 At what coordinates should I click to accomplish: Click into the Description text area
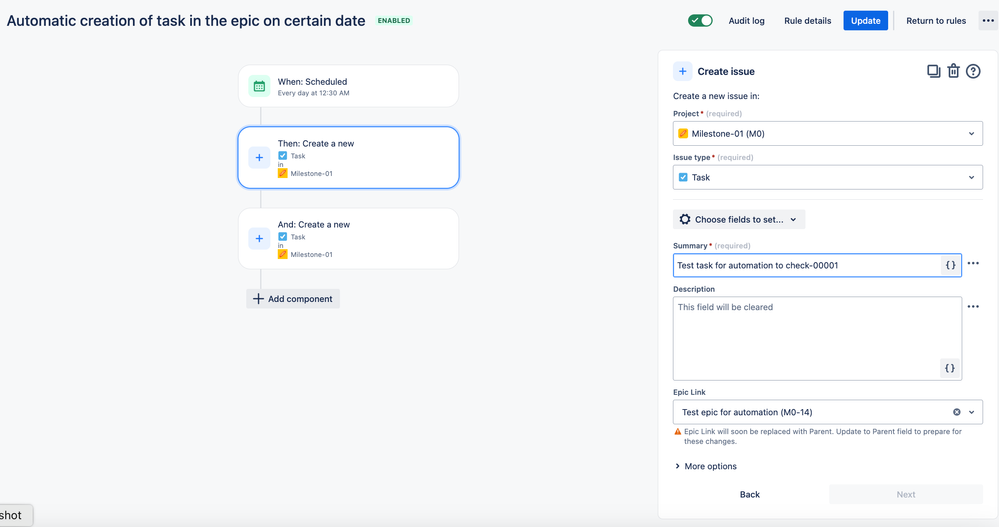(817, 338)
